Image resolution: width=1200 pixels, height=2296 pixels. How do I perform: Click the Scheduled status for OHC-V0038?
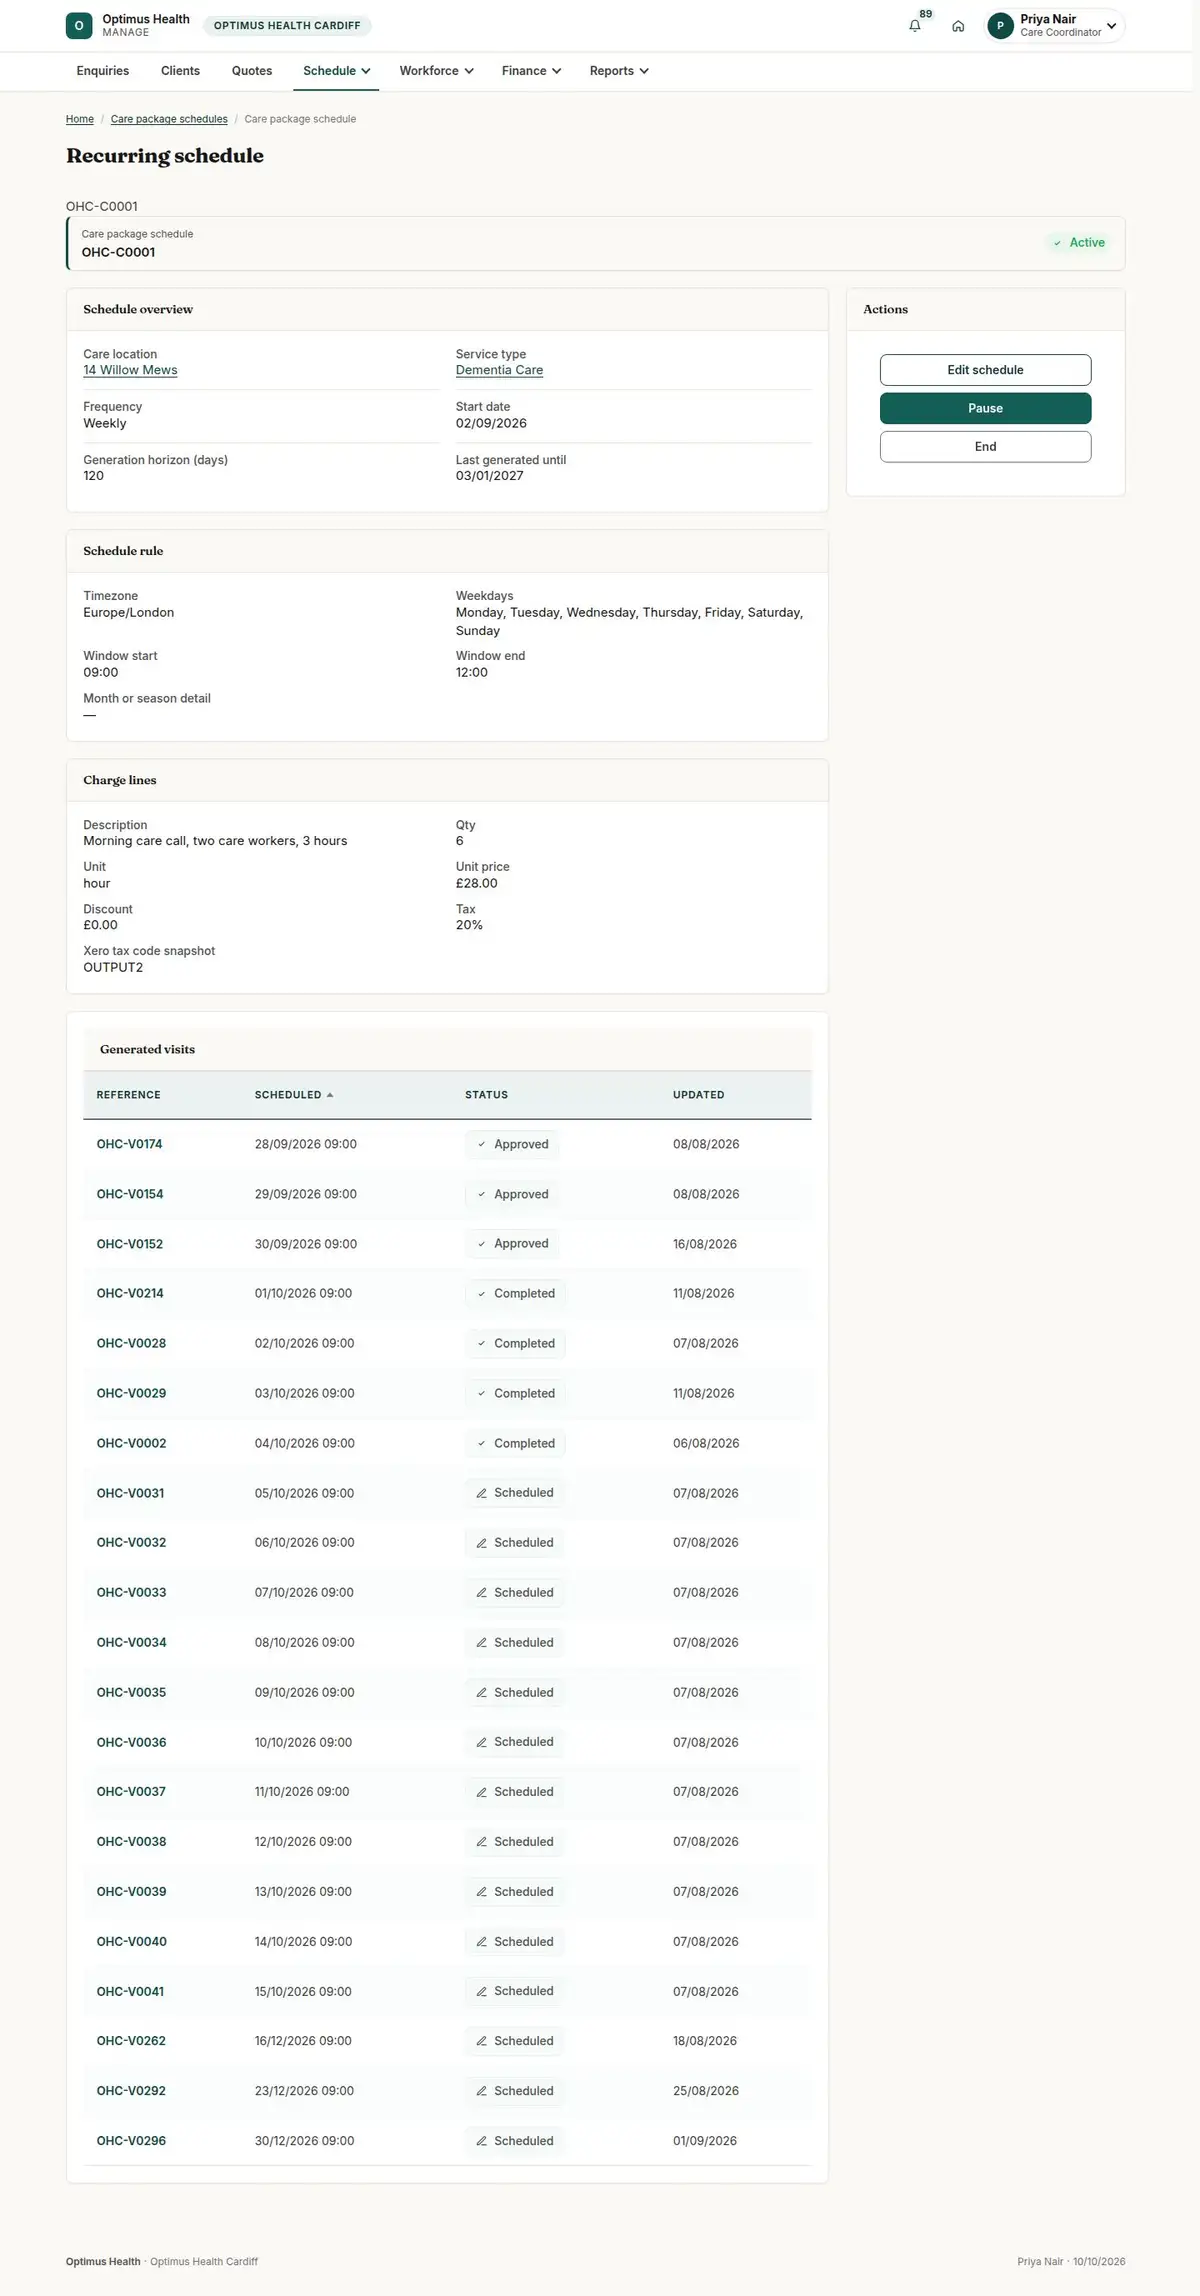click(514, 1842)
